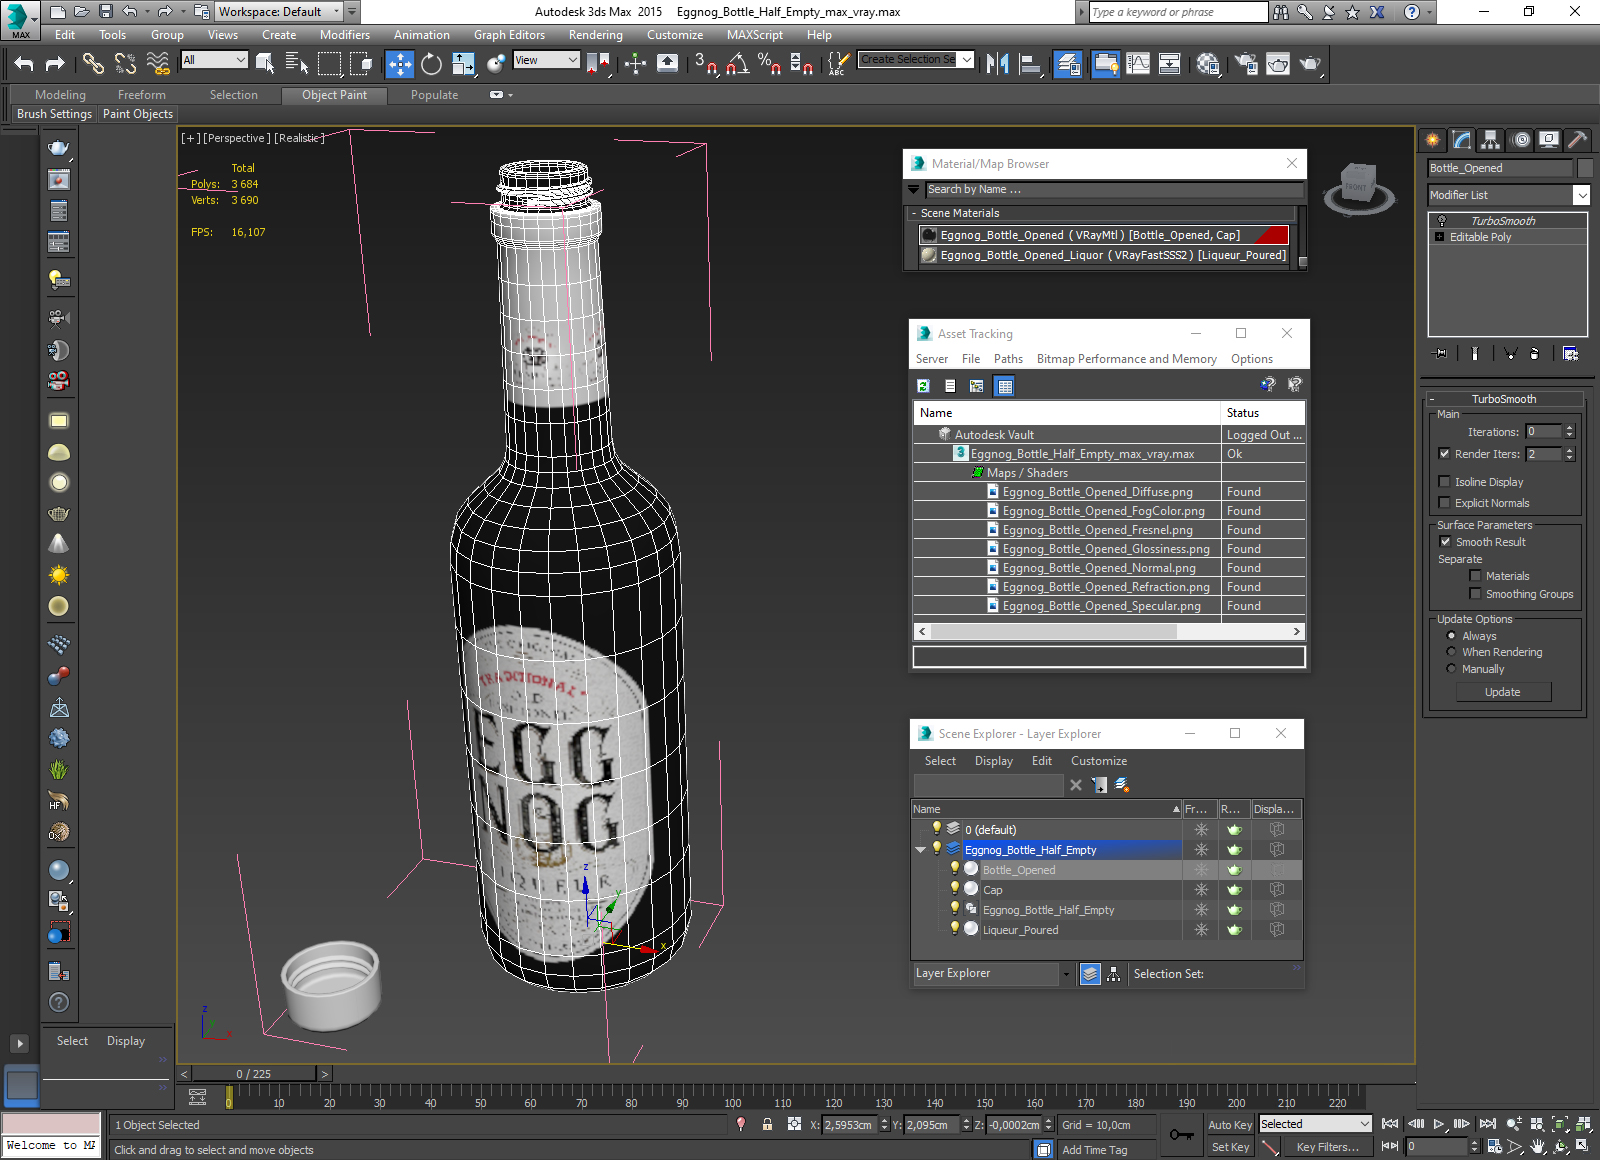Click the Auto Key button
Viewport: 1600px width, 1160px height.
tap(1230, 1125)
